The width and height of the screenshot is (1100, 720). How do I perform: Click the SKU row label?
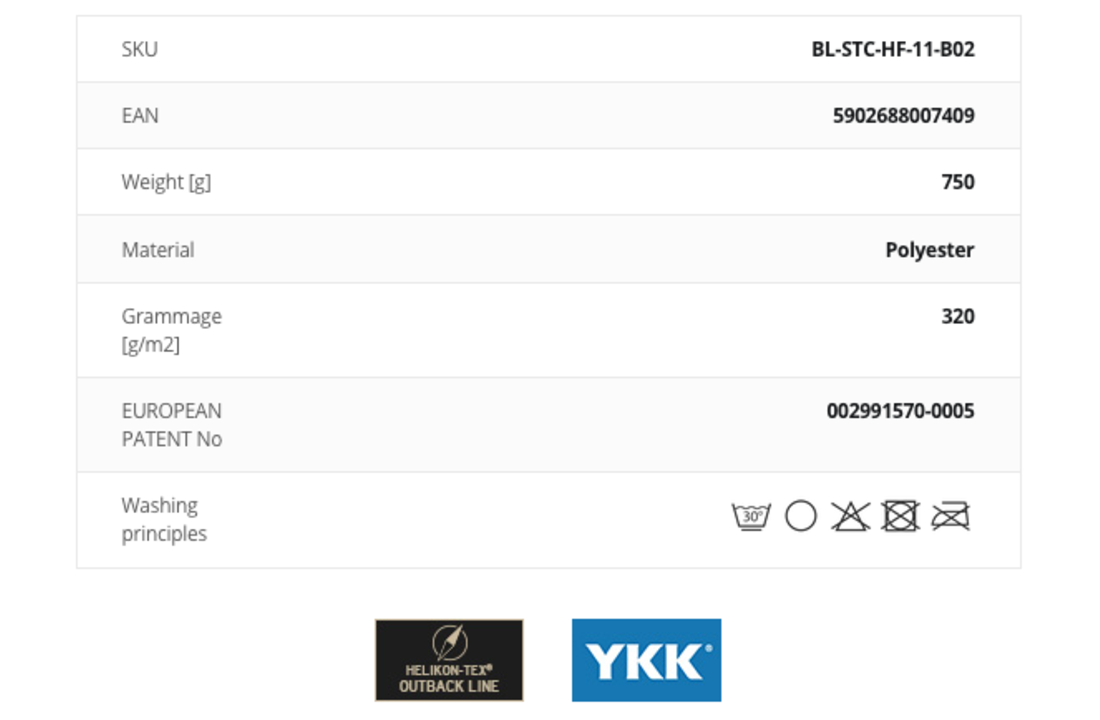coord(140,49)
